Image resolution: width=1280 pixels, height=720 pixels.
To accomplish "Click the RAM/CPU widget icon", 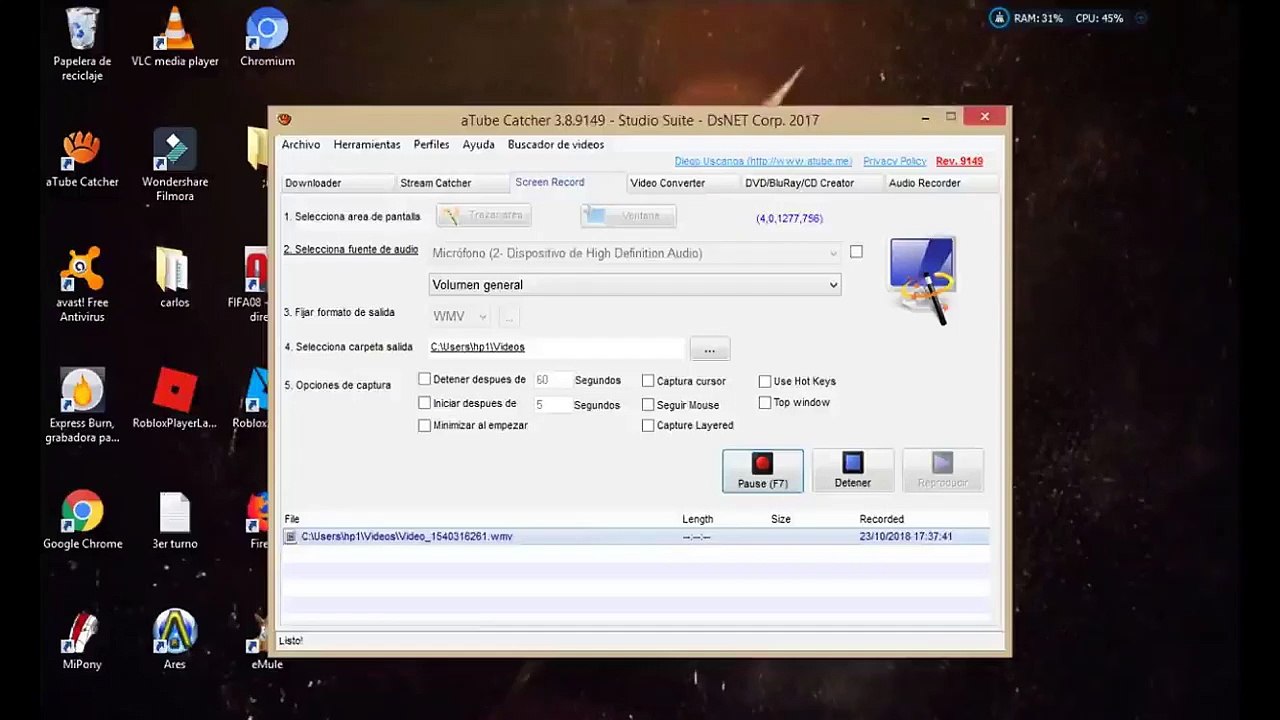I will (x=998, y=18).
